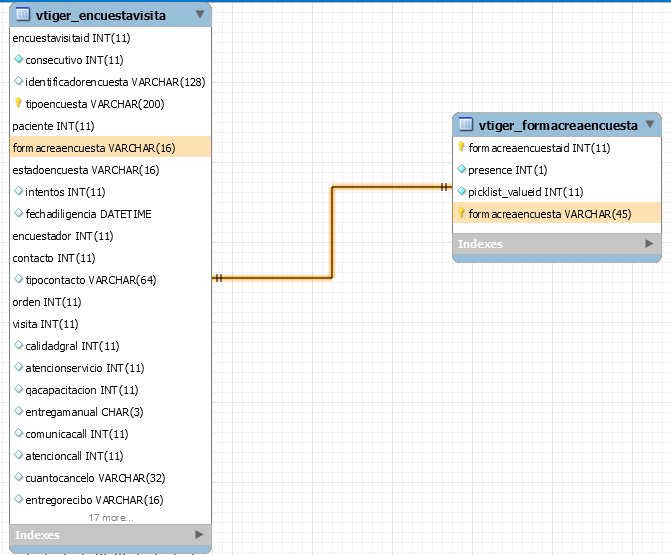The width and height of the screenshot is (671, 555).
Task: Click the entregorecibo column diamond icon
Action: [18, 499]
